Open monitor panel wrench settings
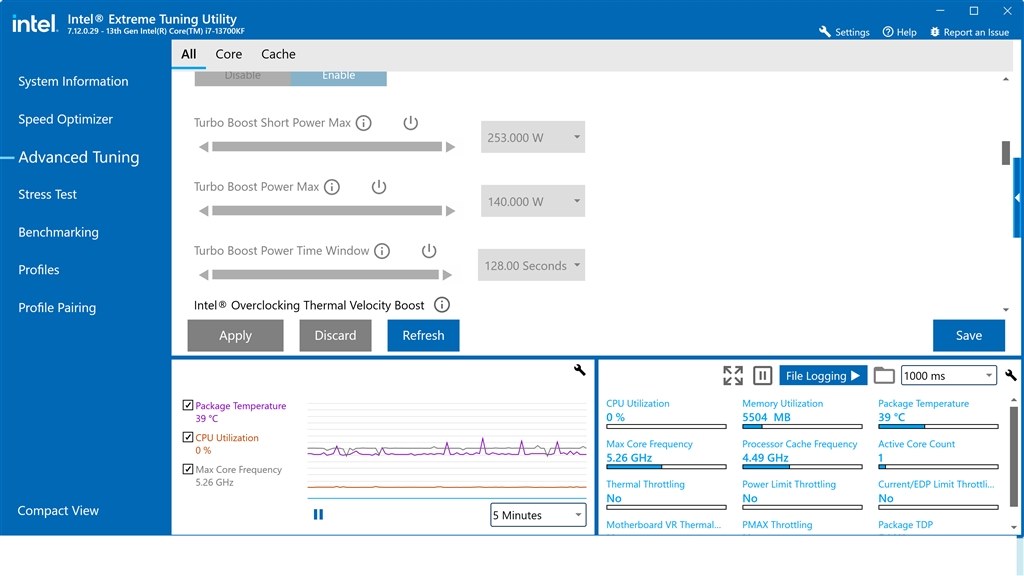This screenshot has width=1024, height=576. point(1010,376)
